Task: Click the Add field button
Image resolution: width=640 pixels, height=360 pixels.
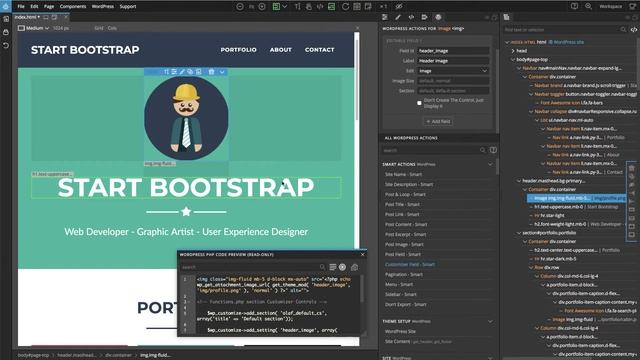Action: click(438, 121)
